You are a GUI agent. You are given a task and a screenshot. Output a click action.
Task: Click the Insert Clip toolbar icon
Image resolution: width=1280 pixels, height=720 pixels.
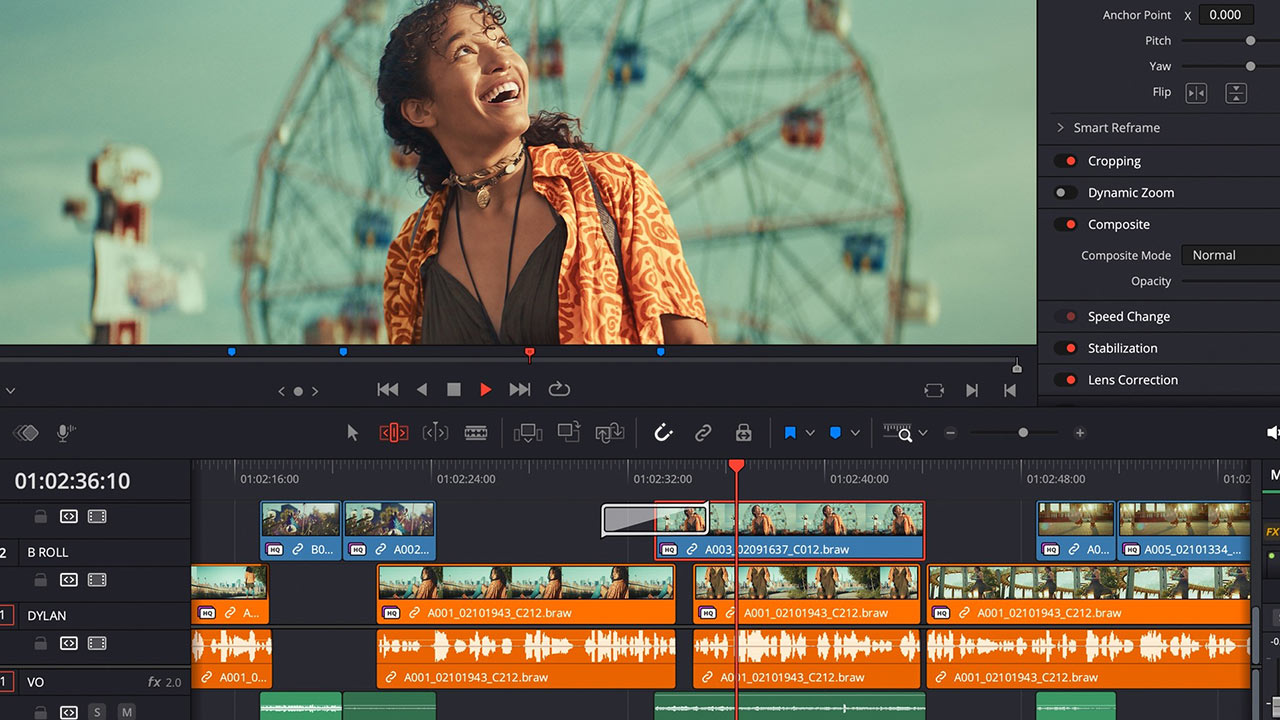(527, 433)
